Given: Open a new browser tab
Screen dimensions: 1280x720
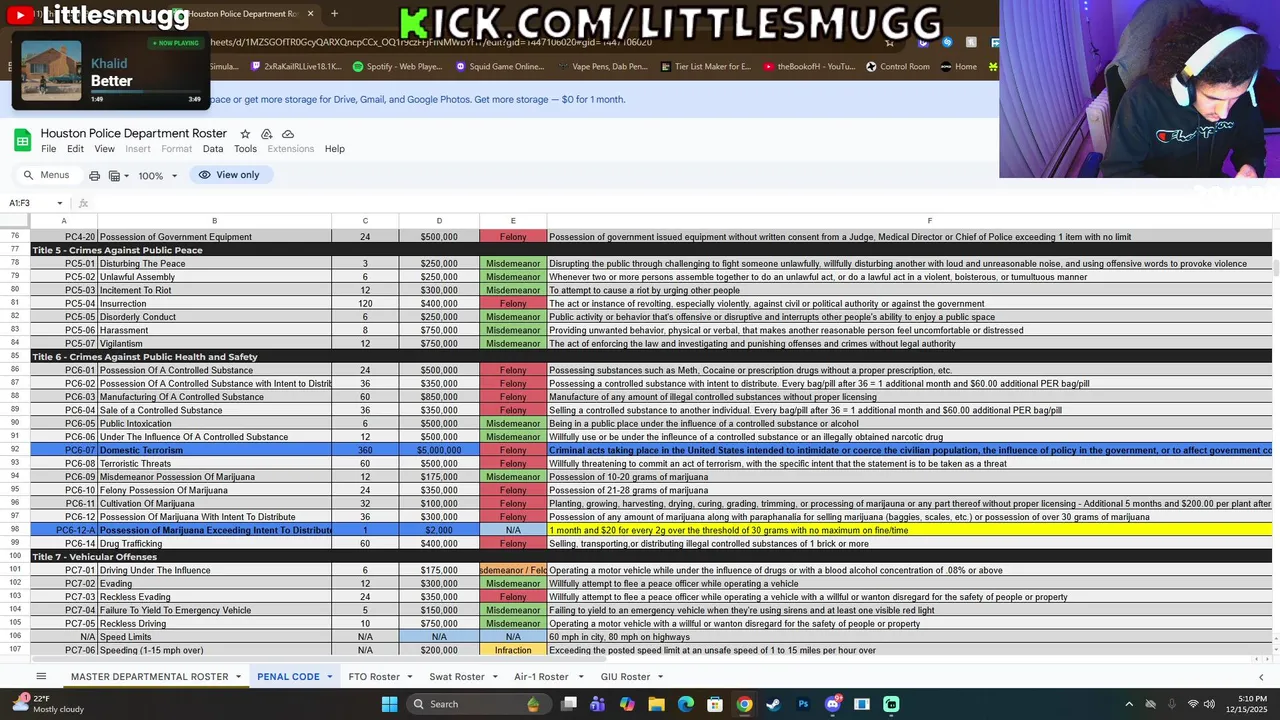Looking at the screenshot, I should click(x=334, y=14).
